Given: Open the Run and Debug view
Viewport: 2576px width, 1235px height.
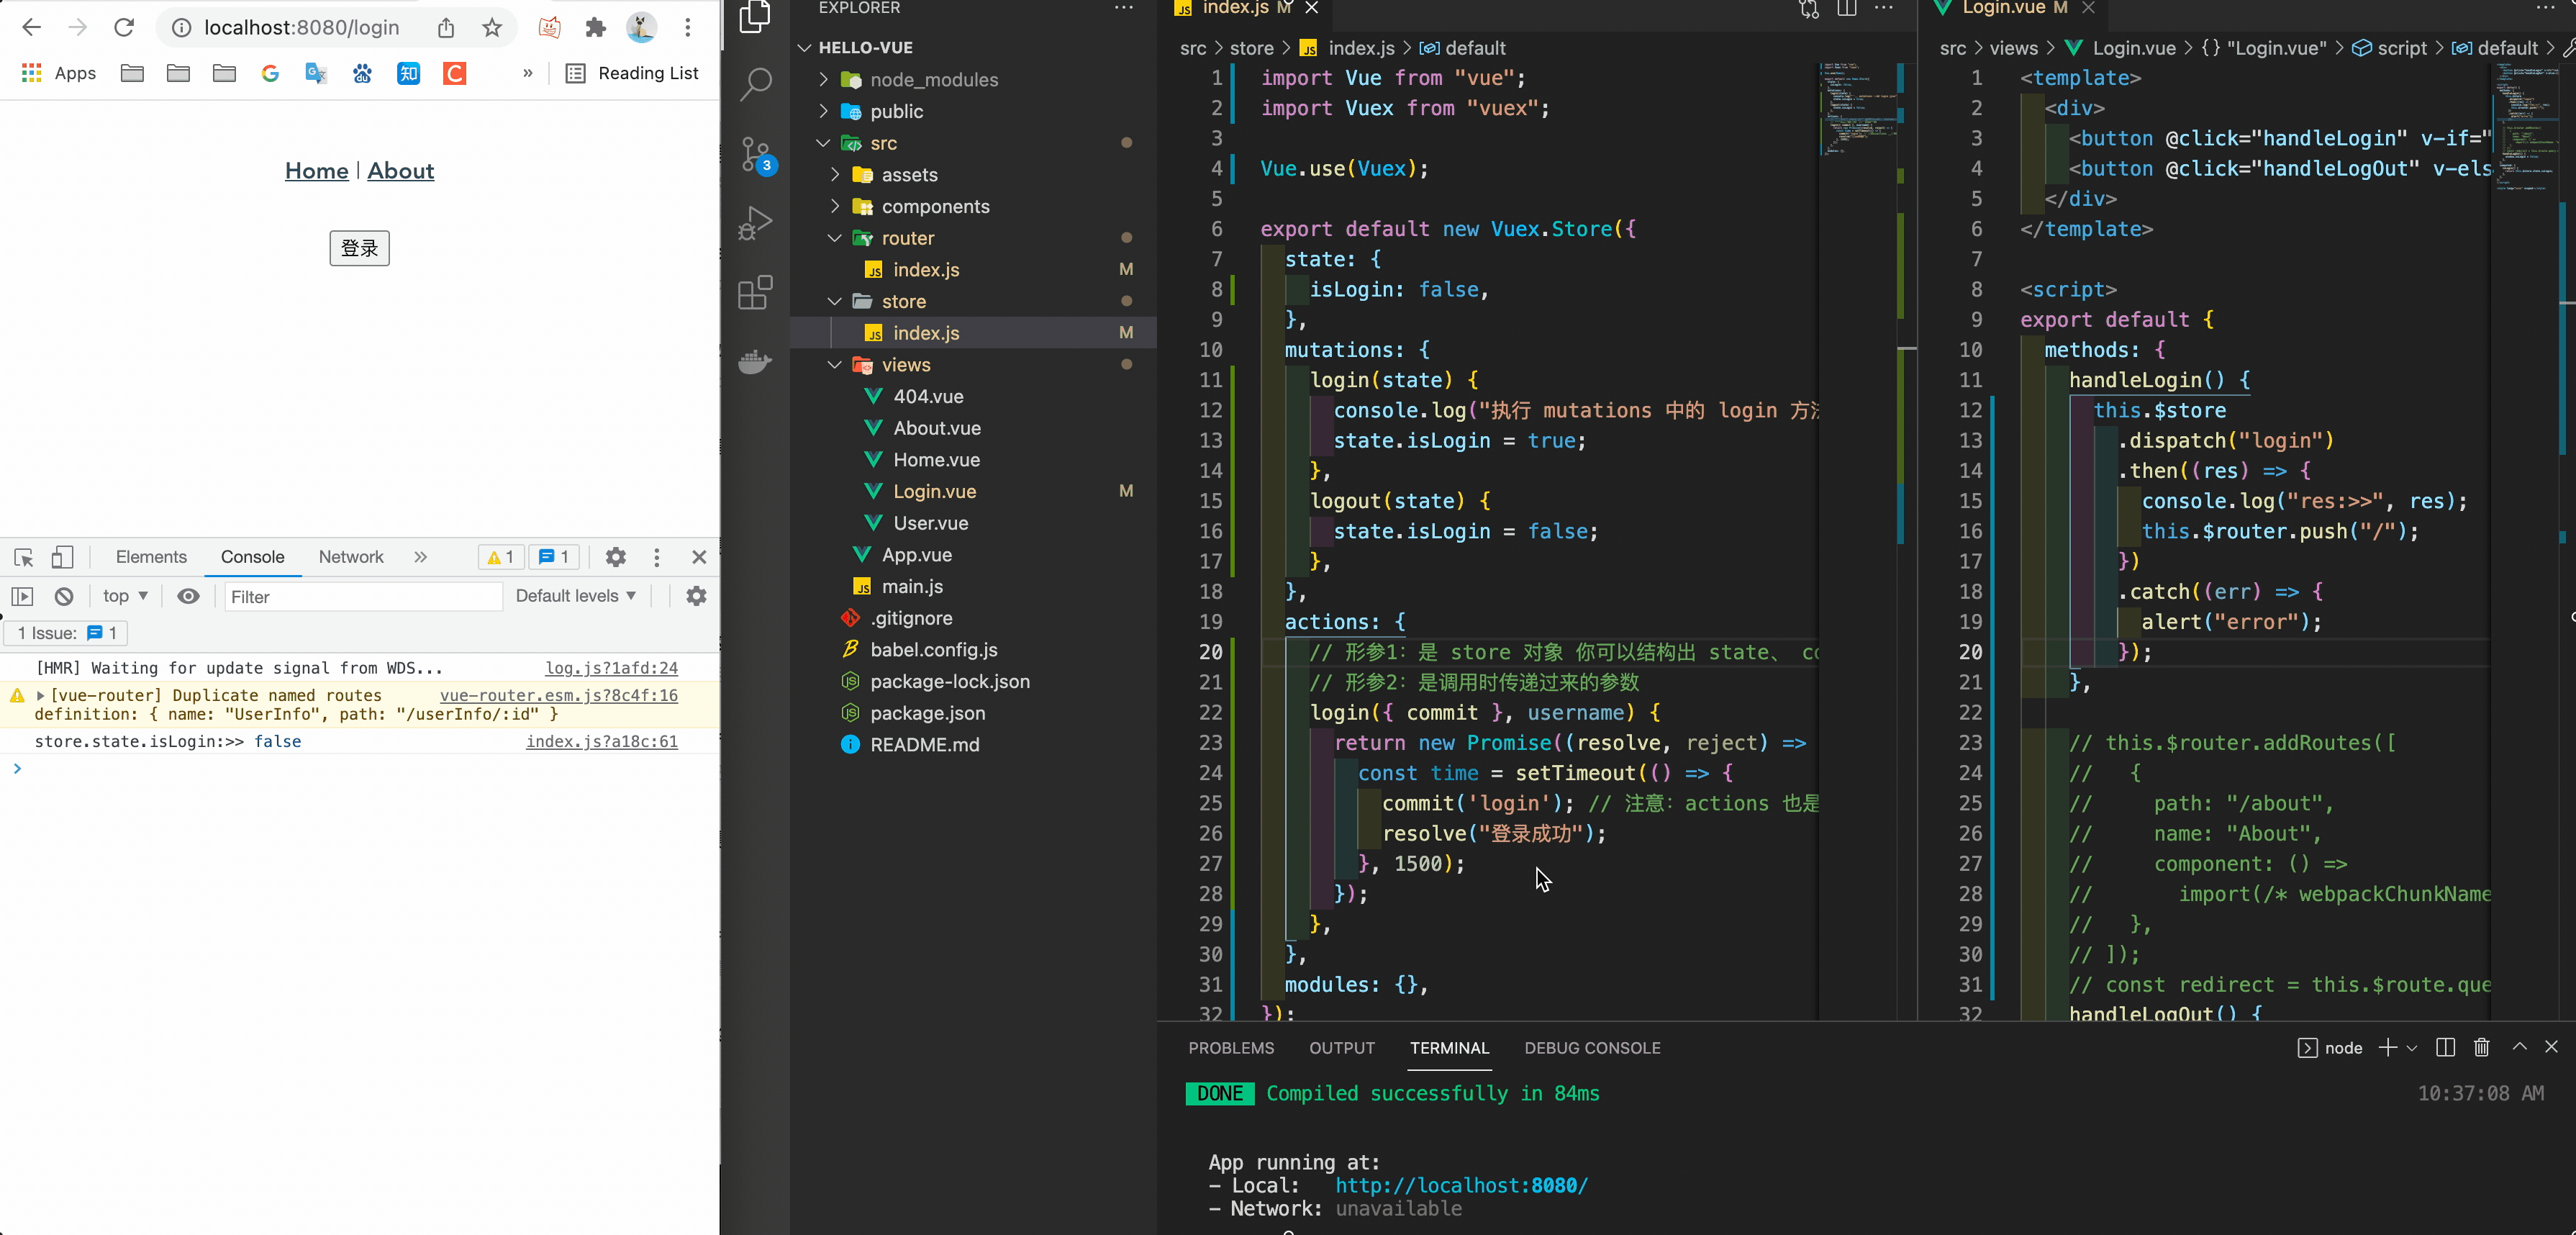Looking at the screenshot, I should click(x=755, y=222).
